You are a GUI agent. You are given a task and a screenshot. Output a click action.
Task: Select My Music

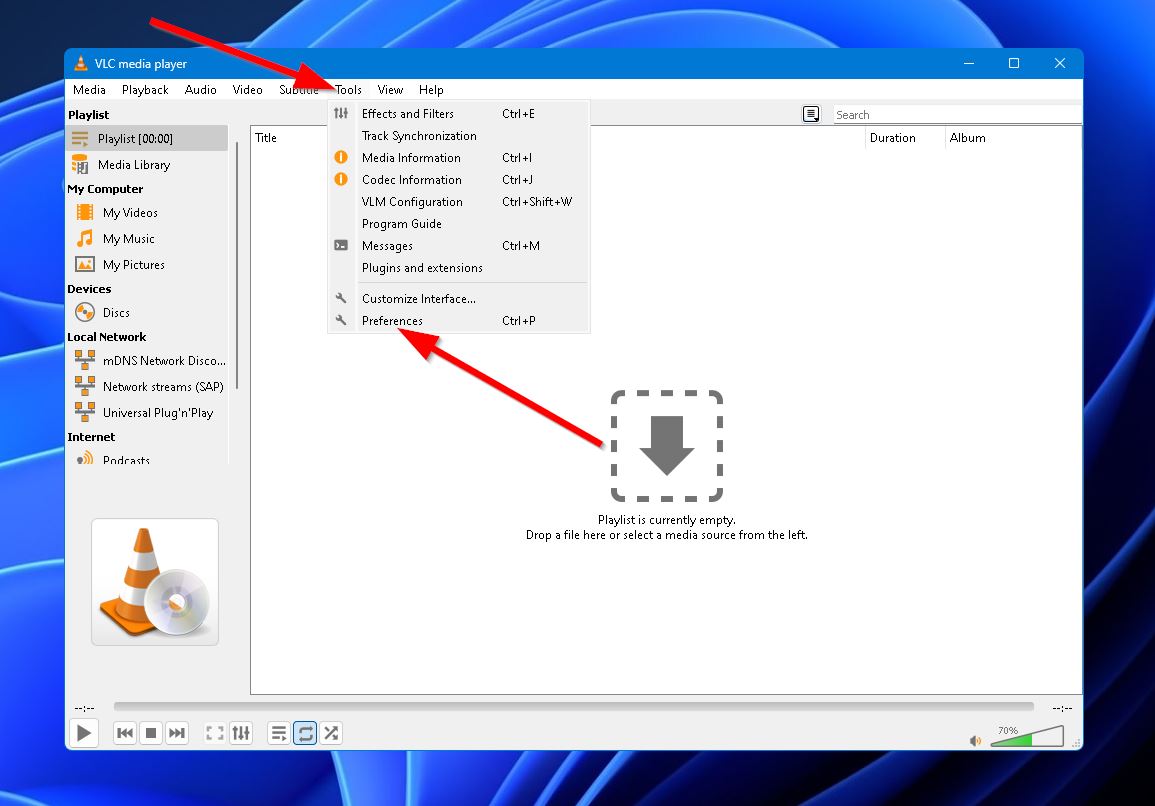click(147, 239)
